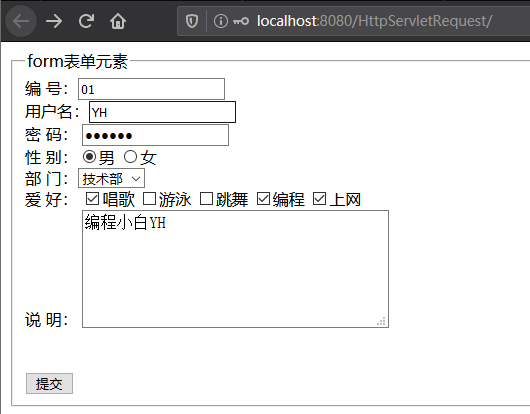This screenshot has width=530, height=414.
Task: Click the 用户名 label
Action: coord(52,112)
